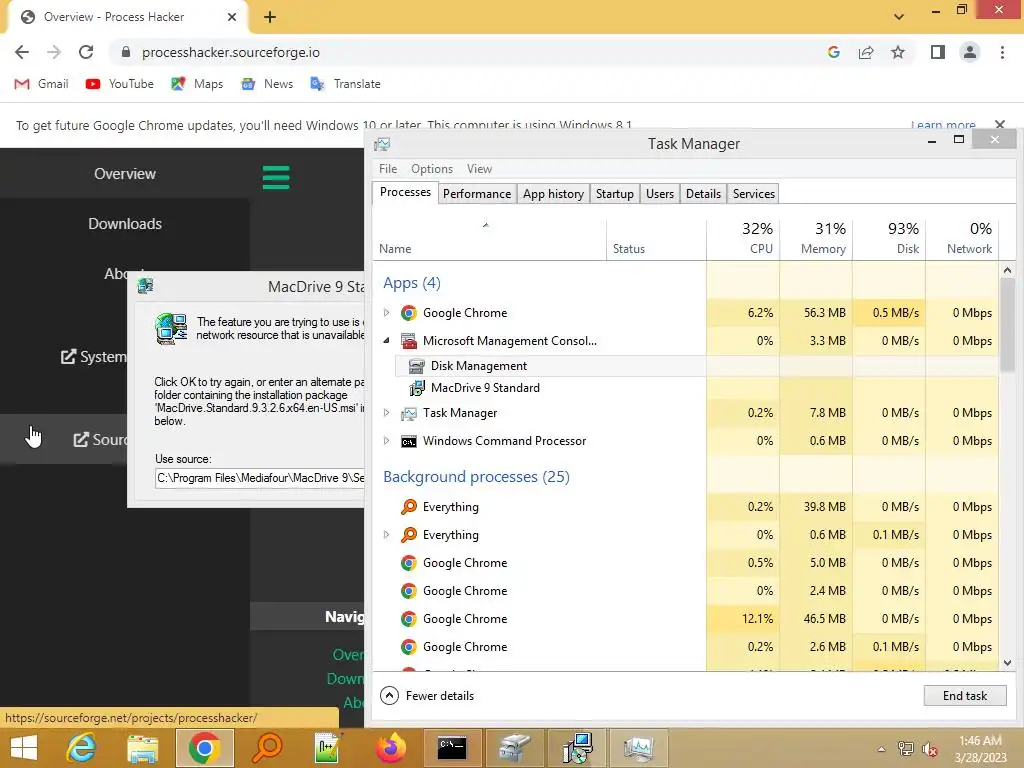Open Gmail bookmark
Viewport: 1024px width, 768px height.
42,84
